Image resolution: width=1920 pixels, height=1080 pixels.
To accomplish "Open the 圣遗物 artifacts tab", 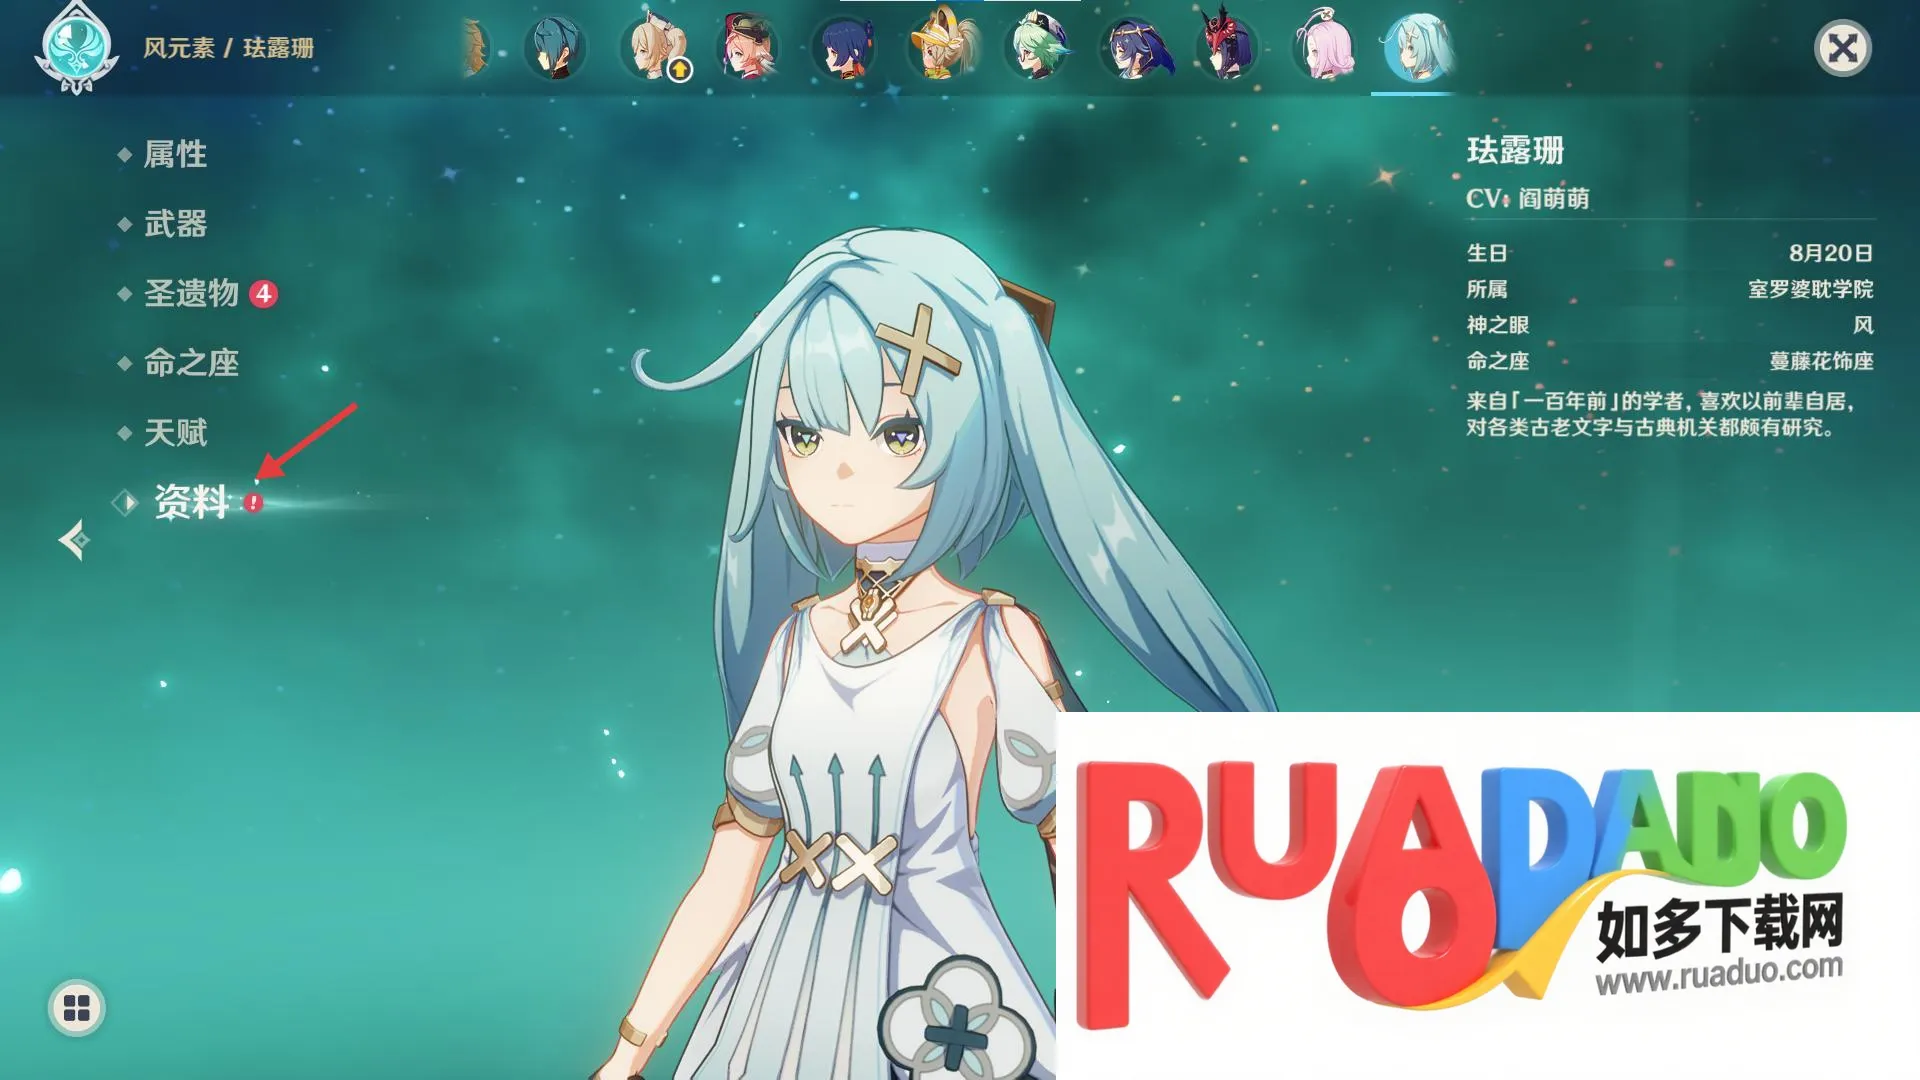I will tap(191, 293).
